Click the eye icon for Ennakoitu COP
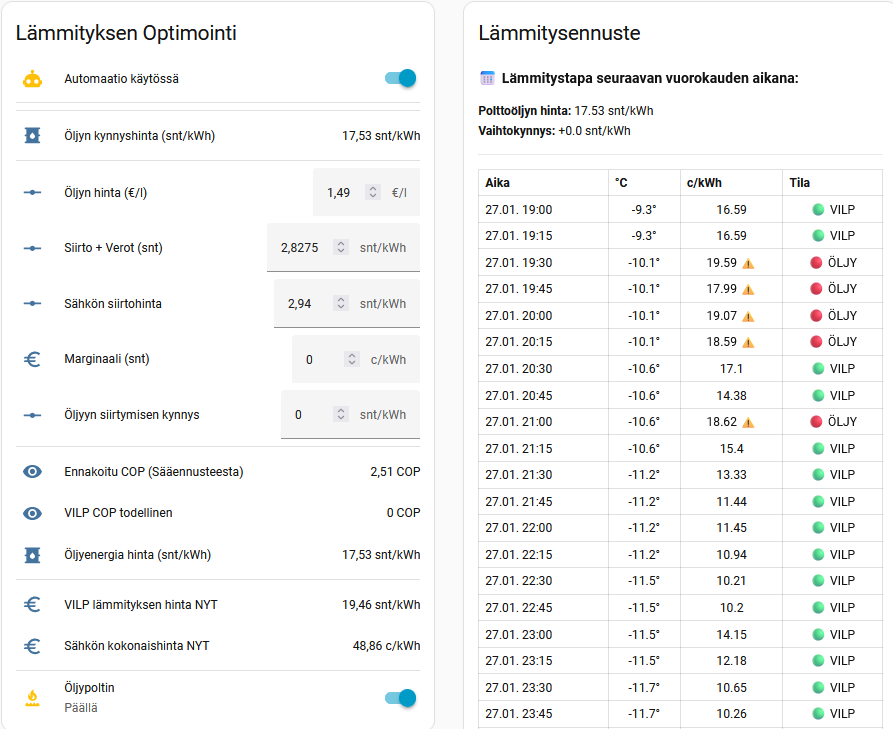 coord(32,472)
